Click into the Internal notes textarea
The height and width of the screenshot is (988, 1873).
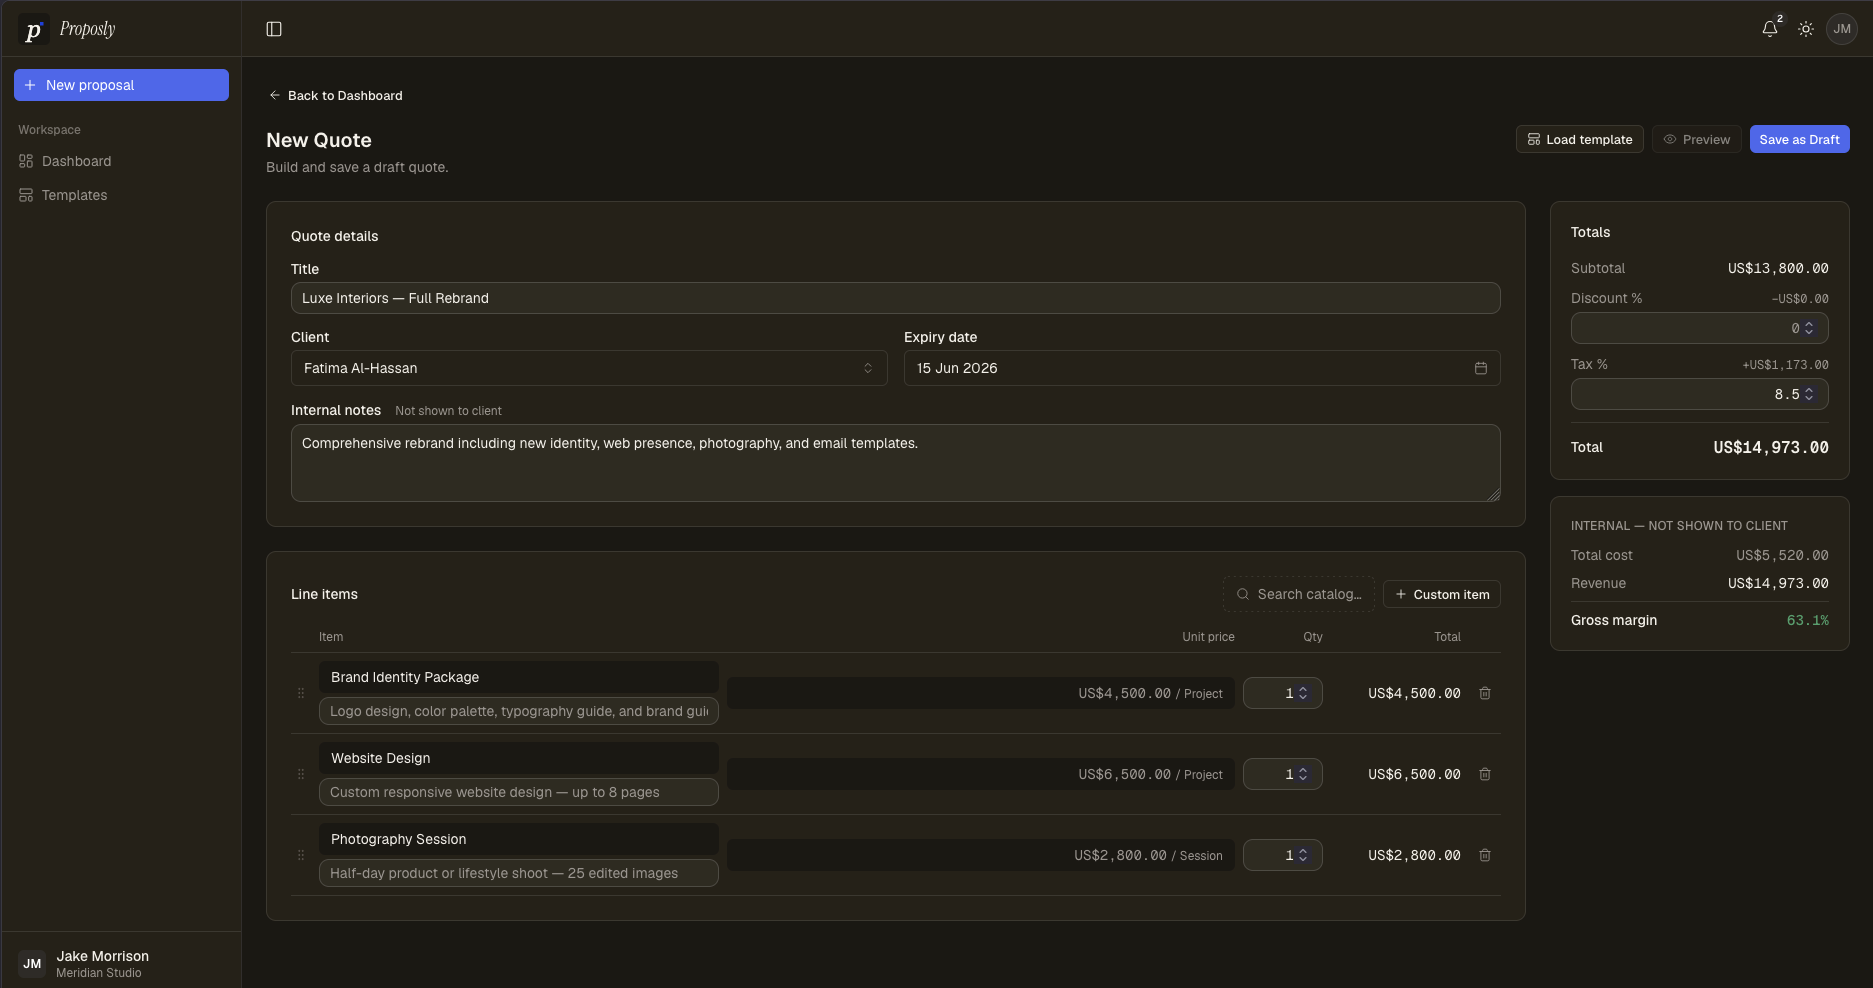(x=896, y=463)
